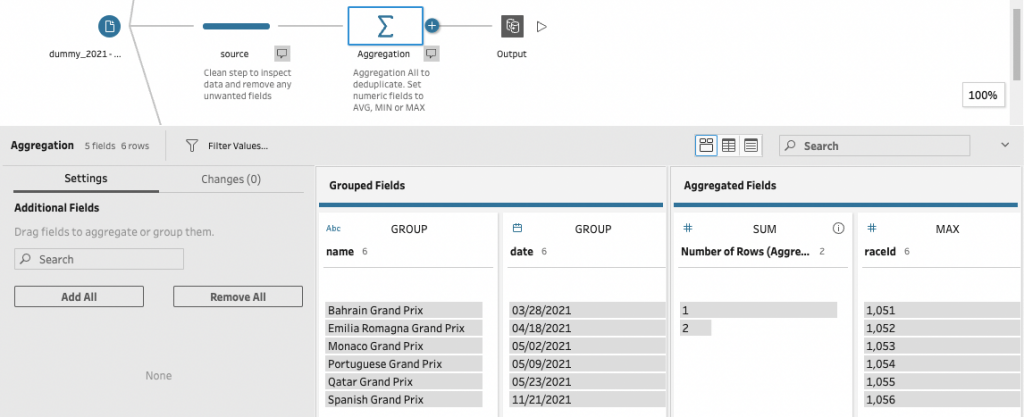Click the Filter Values funnel icon

192,146
